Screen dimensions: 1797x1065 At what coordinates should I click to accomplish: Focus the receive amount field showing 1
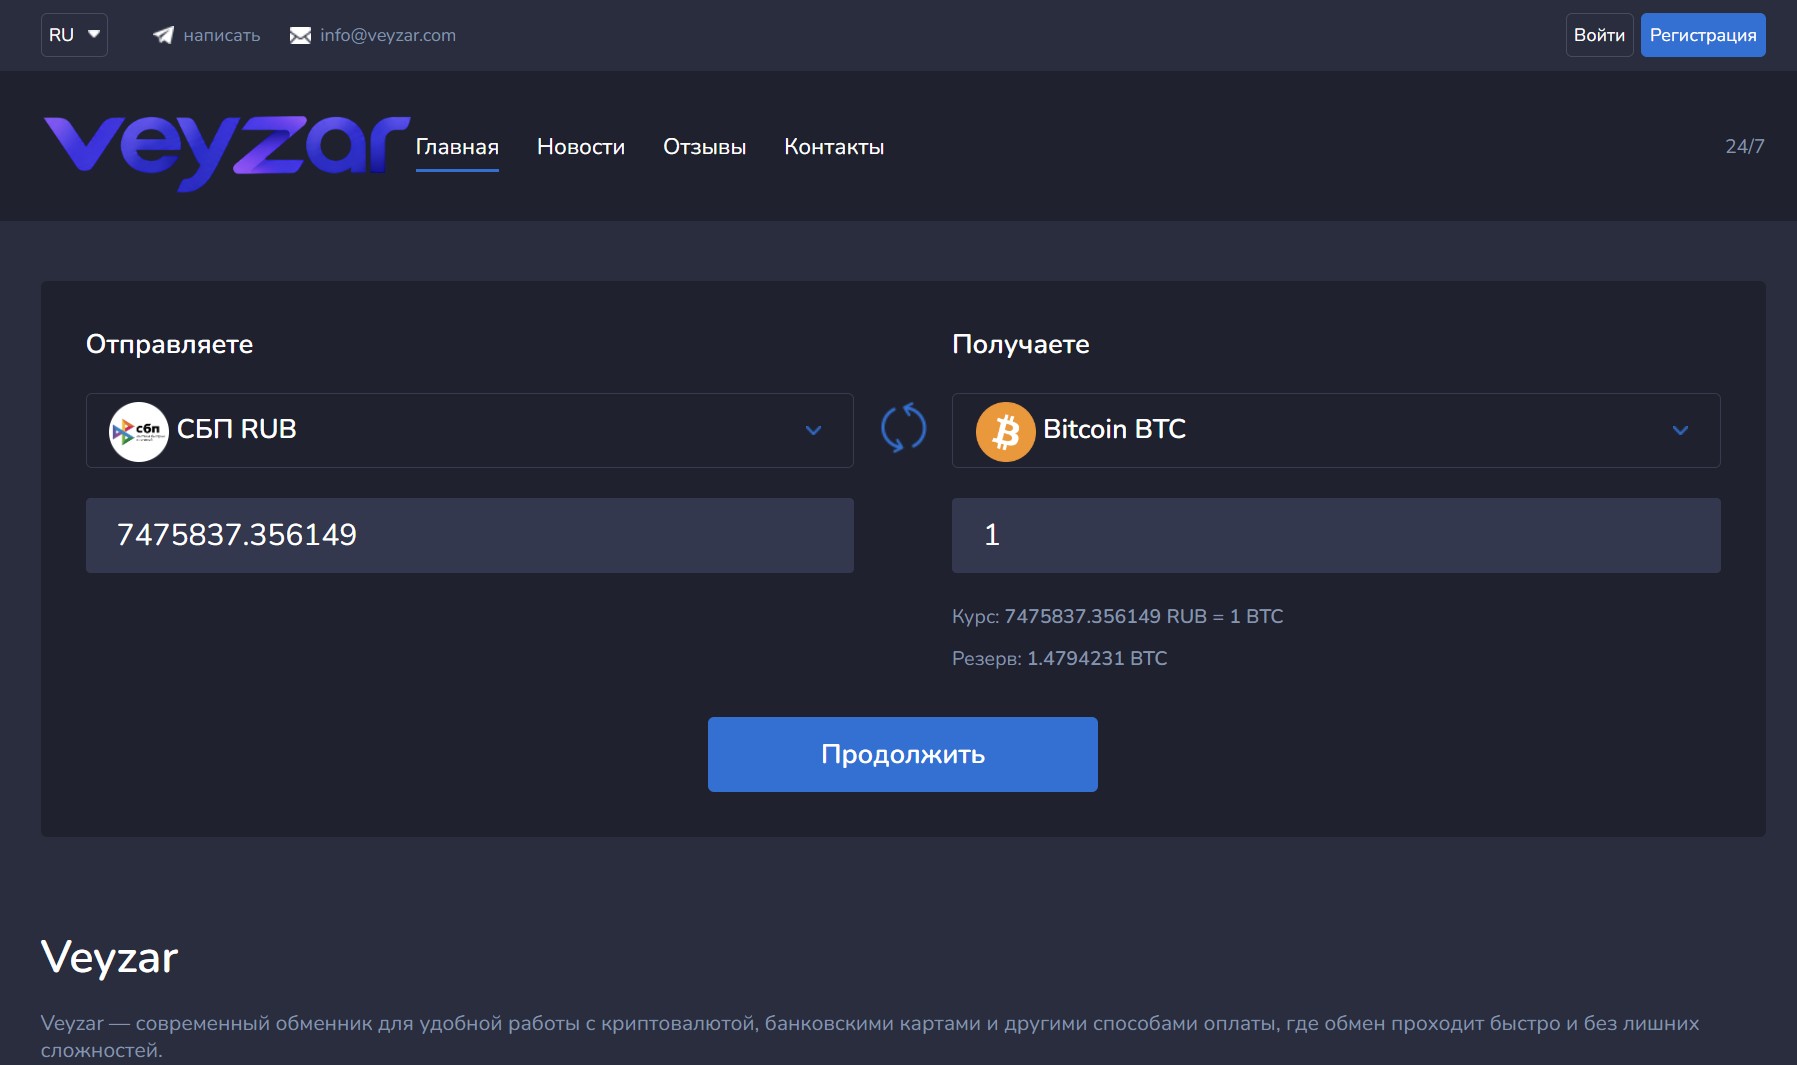tap(1336, 535)
